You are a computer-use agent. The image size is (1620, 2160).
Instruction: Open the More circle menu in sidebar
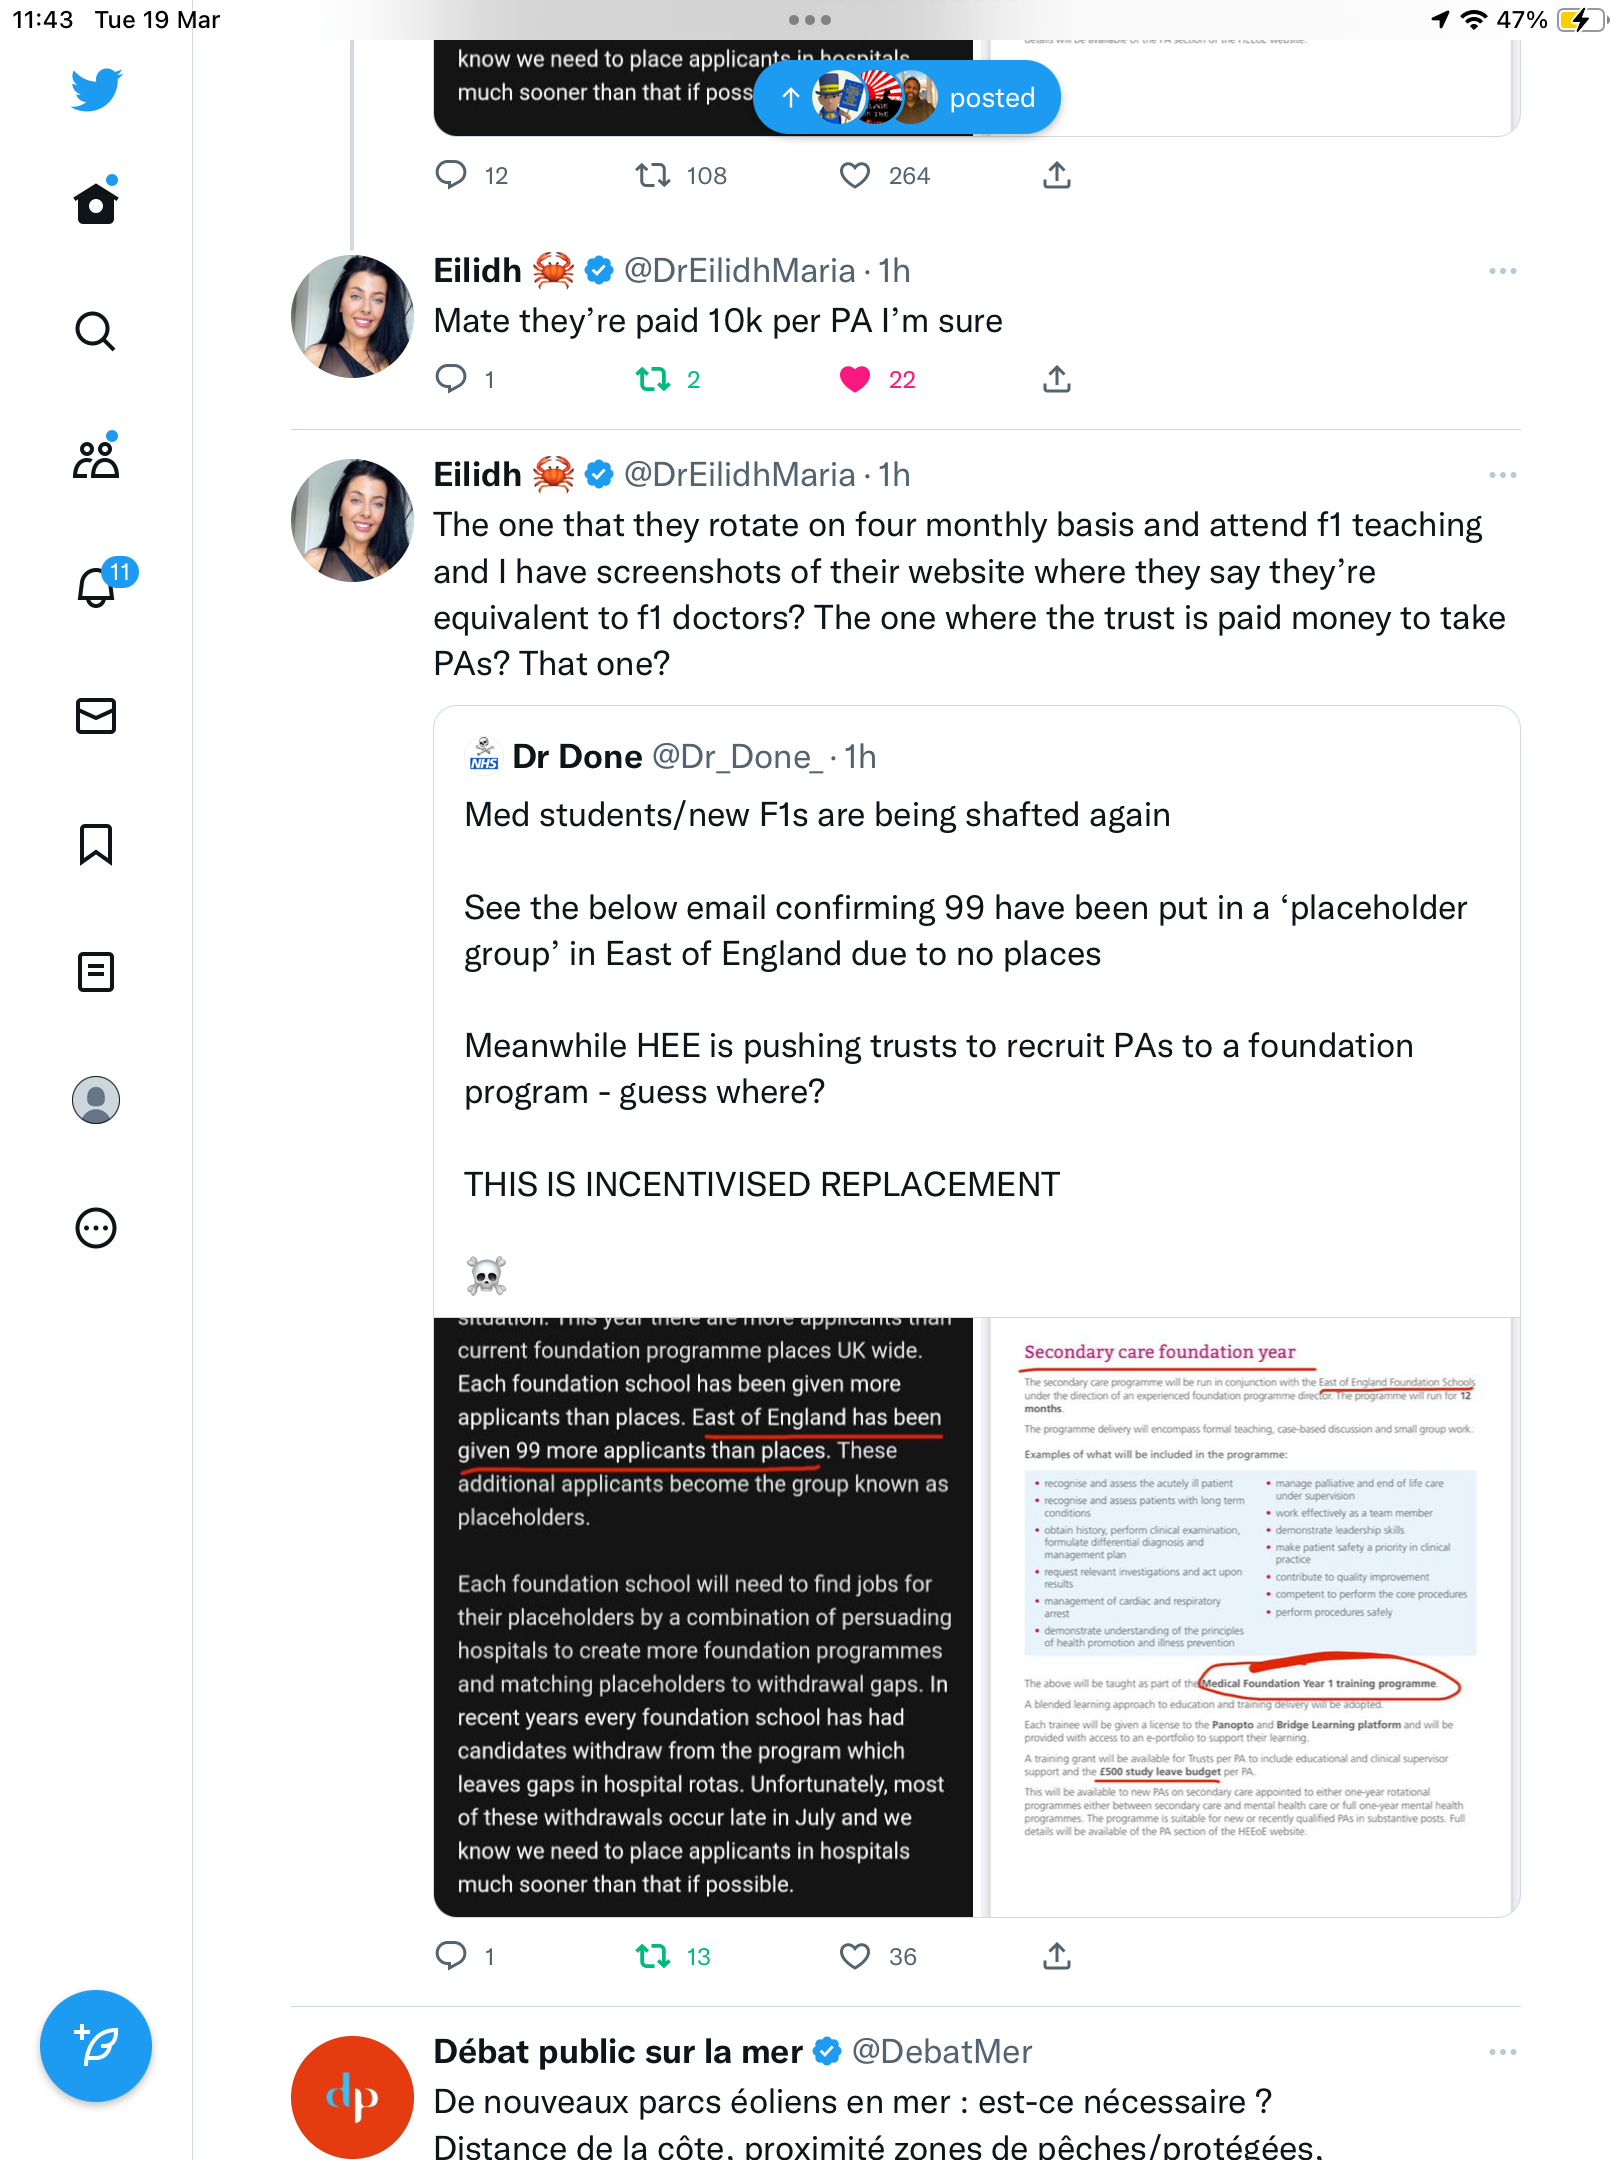click(96, 1228)
